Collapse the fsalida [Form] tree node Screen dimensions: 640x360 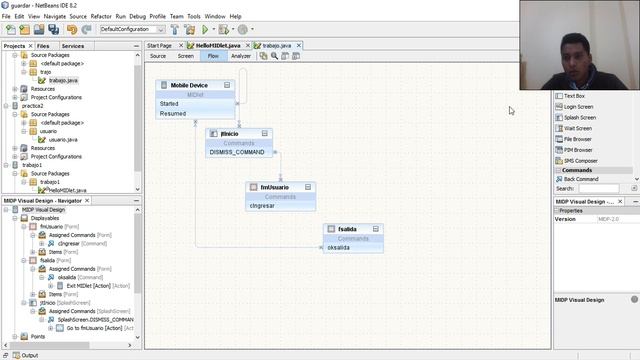[24, 260]
